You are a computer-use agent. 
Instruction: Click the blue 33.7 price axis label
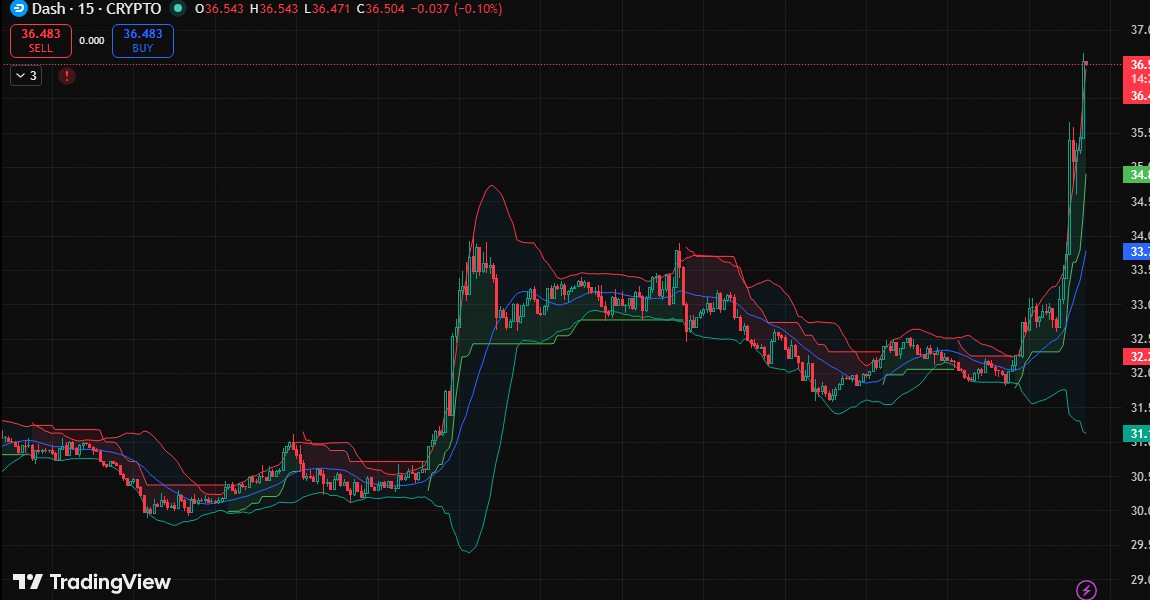[x=1137, y=251]
